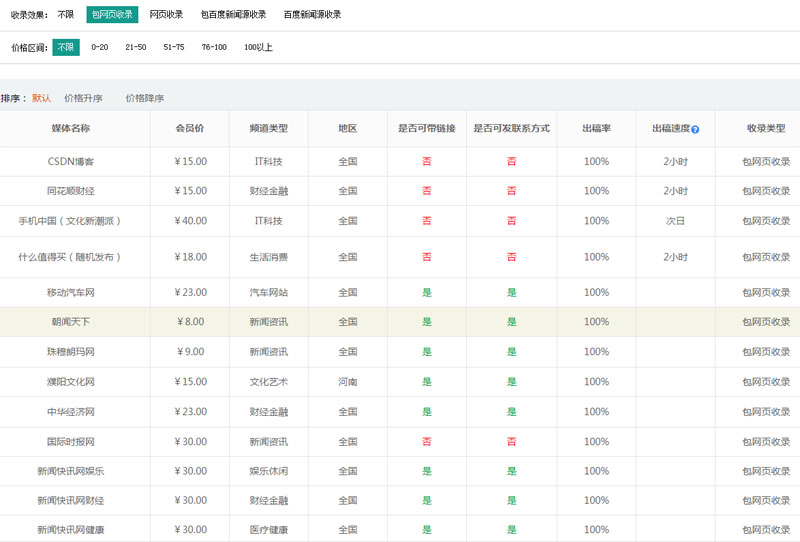Screen dimensions: 800x542
Task: Filter price range to 0-20
Action: pyautogui.click(x=100, y=47)
